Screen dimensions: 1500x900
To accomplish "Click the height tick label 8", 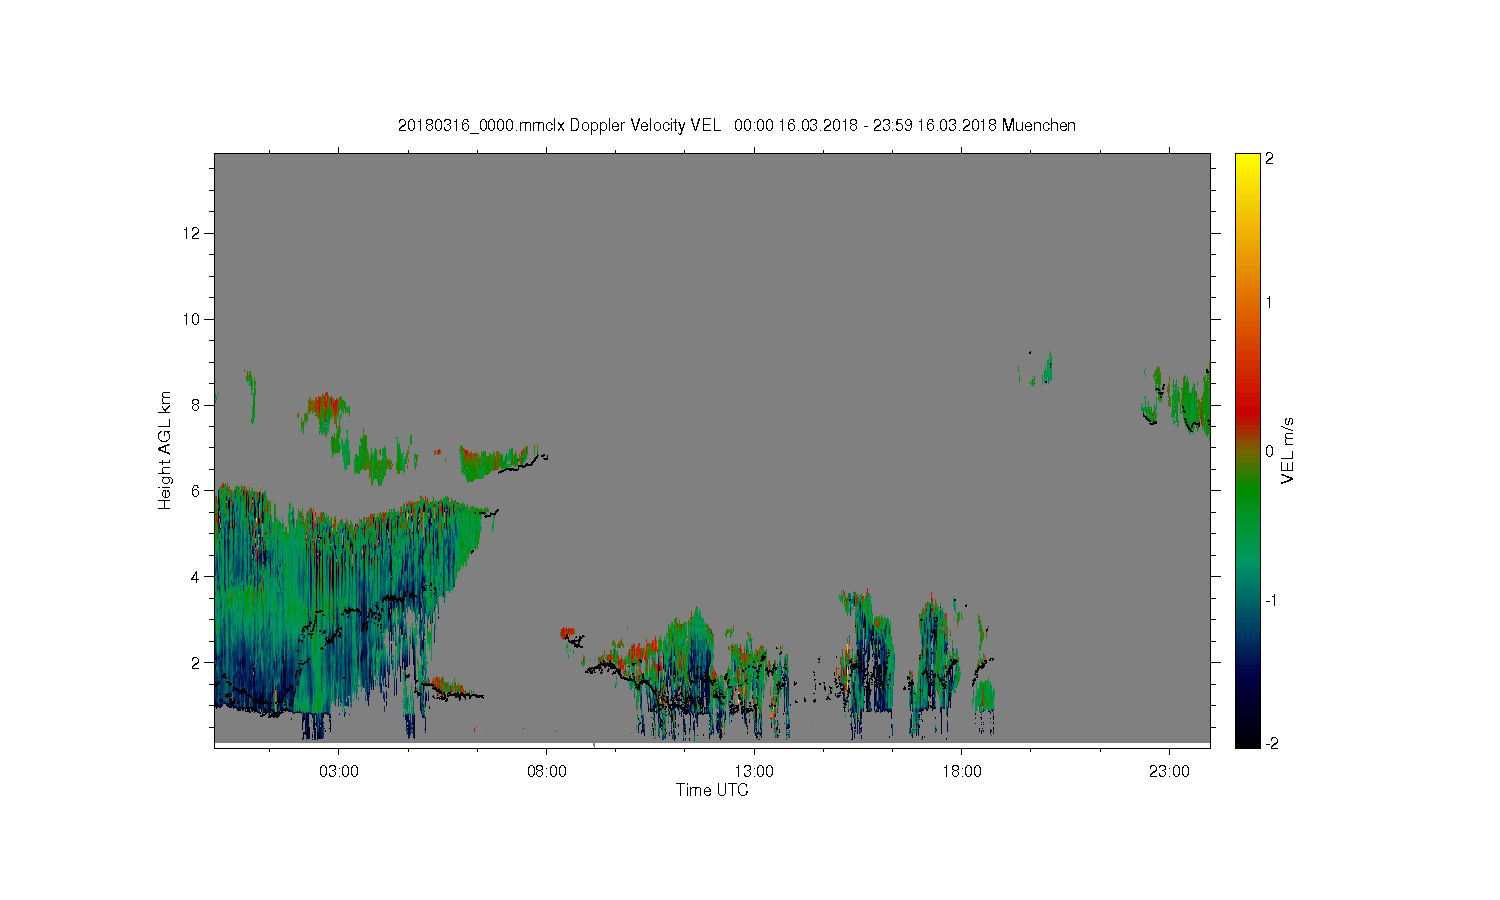I will pos(197,405).
